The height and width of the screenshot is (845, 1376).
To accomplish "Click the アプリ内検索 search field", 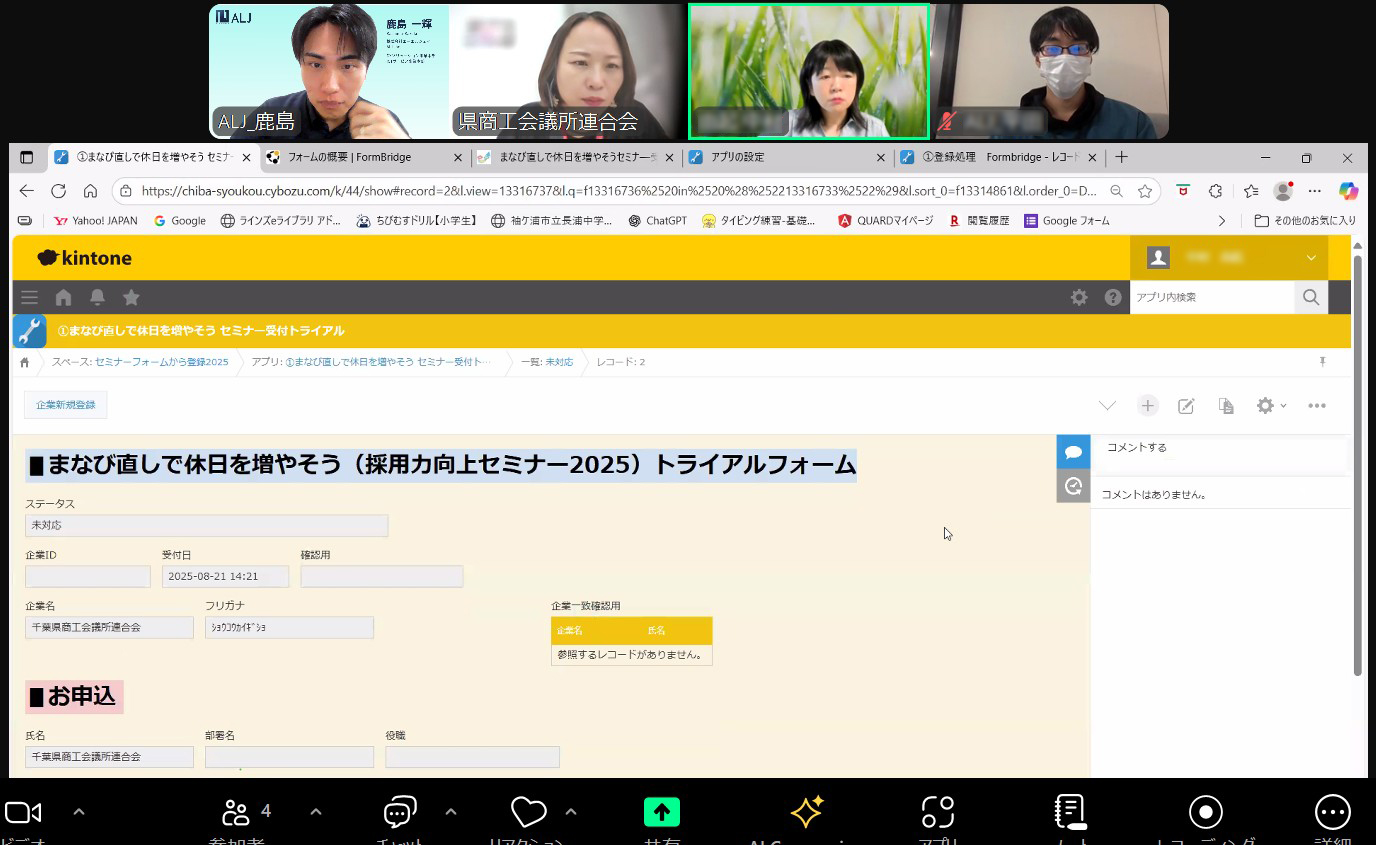I will click(1211, 297).
